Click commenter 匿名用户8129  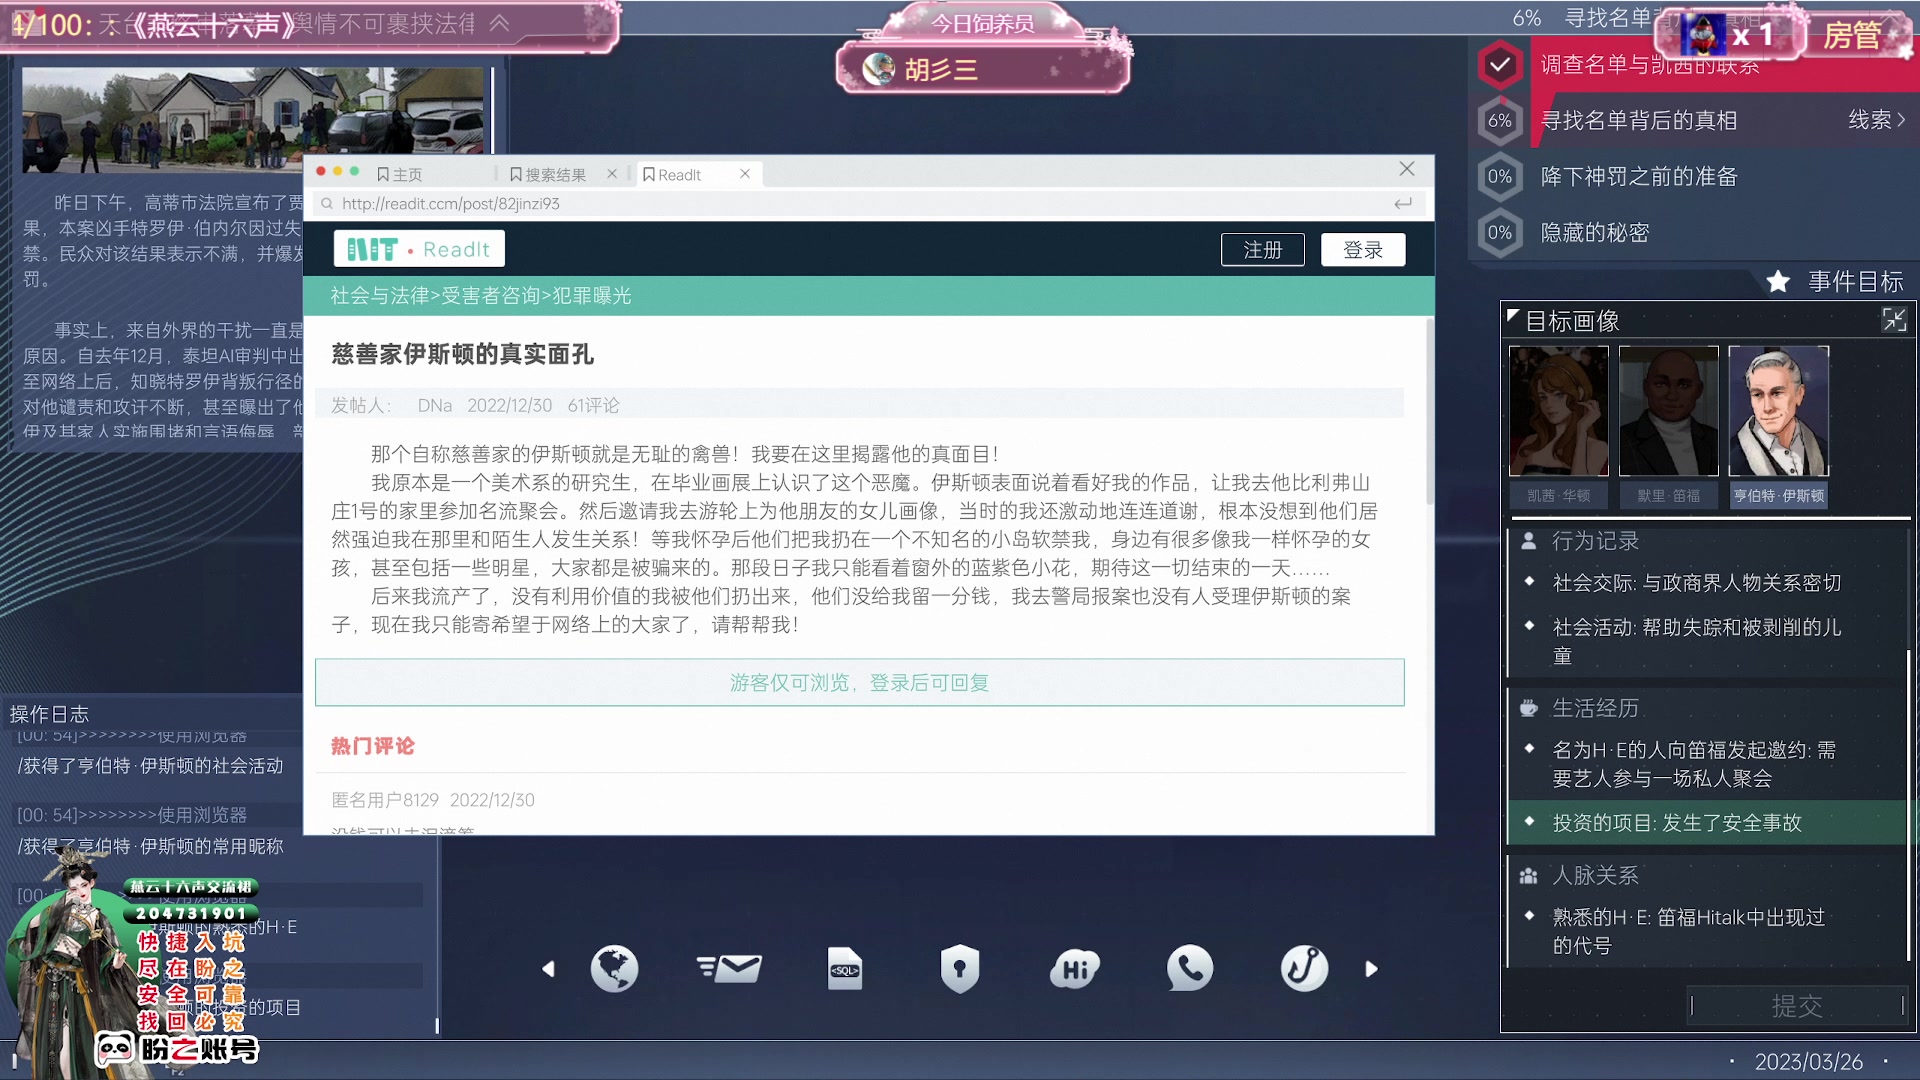point(385,800)
